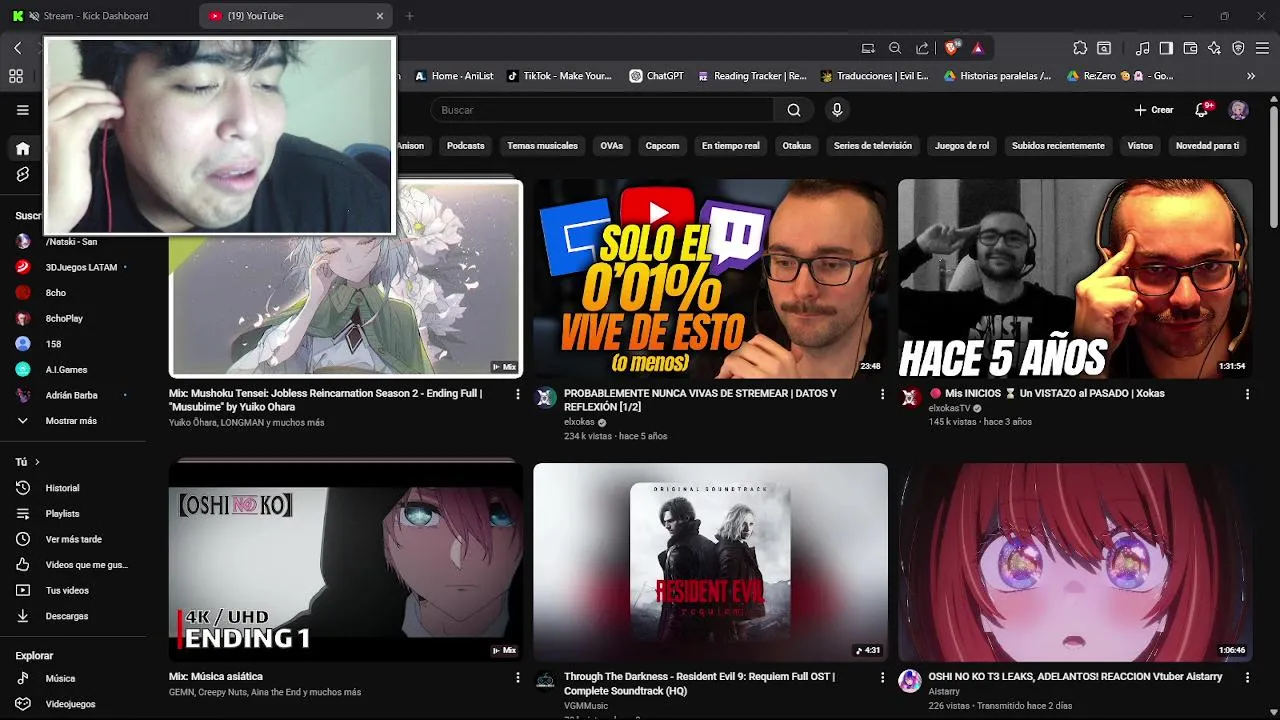Open the Historial sidebar entry
Image resolution: width=1280 pixels, height=720 pixels.
pyautogui.click(x=72, y=488)
